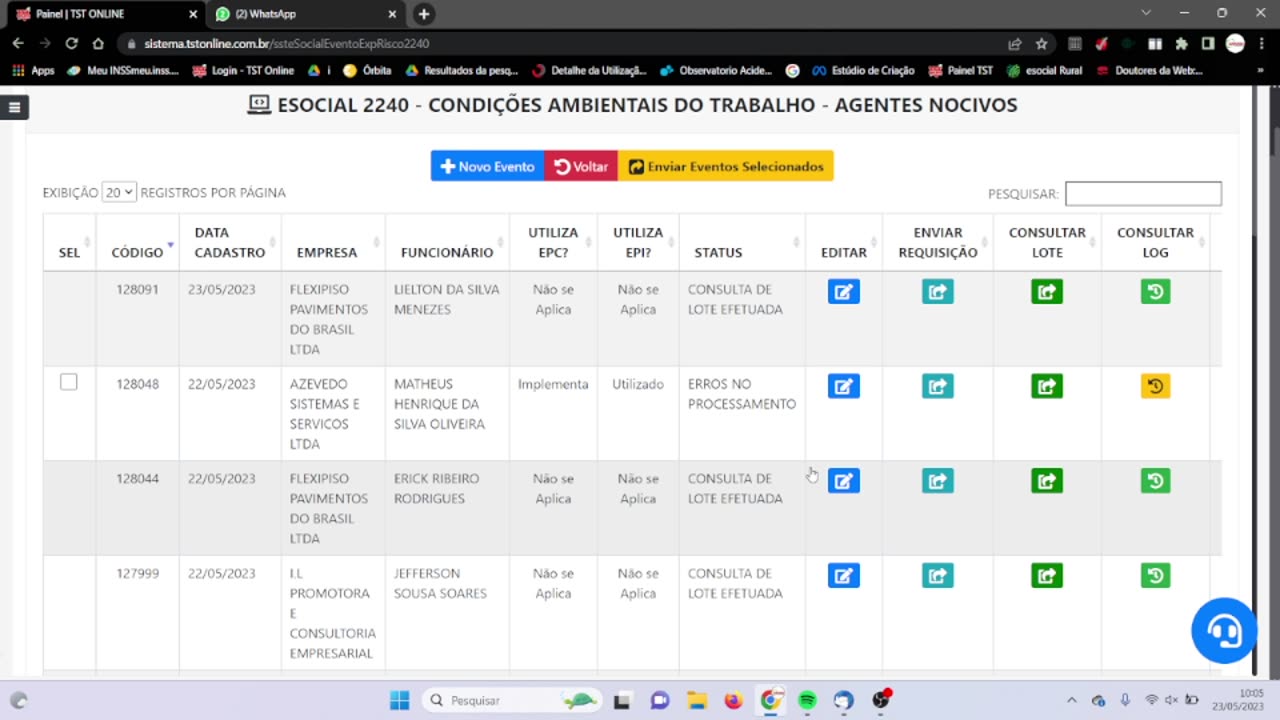Image resolution: width=1280 pixels, height=720 pixels.
Task: Open Firefox from the taskbar
Action: [x=733, y=700]
